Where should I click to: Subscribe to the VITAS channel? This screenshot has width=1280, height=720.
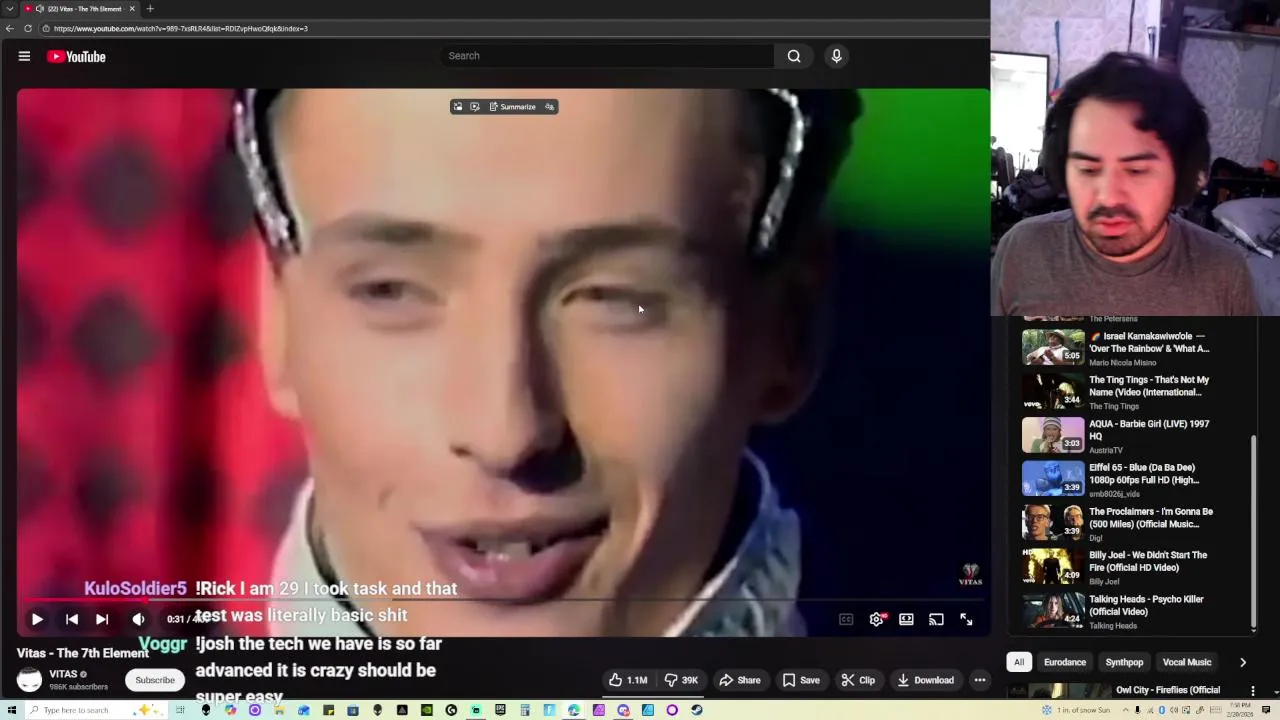(155, 680)
